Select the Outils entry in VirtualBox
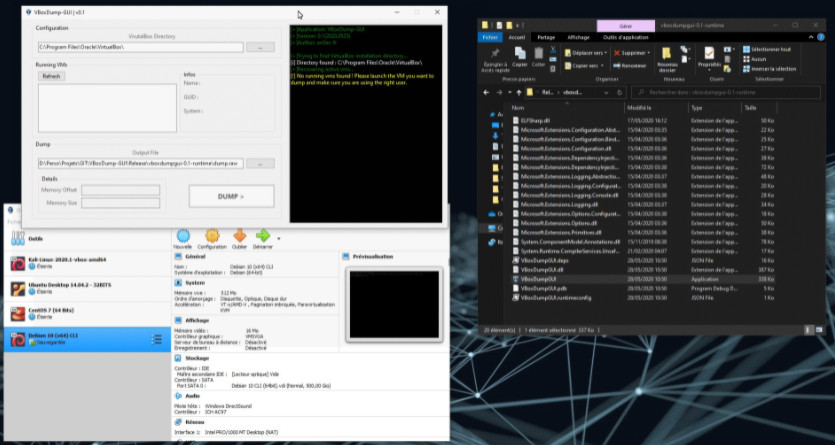This screenshot has height=445, width=835. (87, 239)
